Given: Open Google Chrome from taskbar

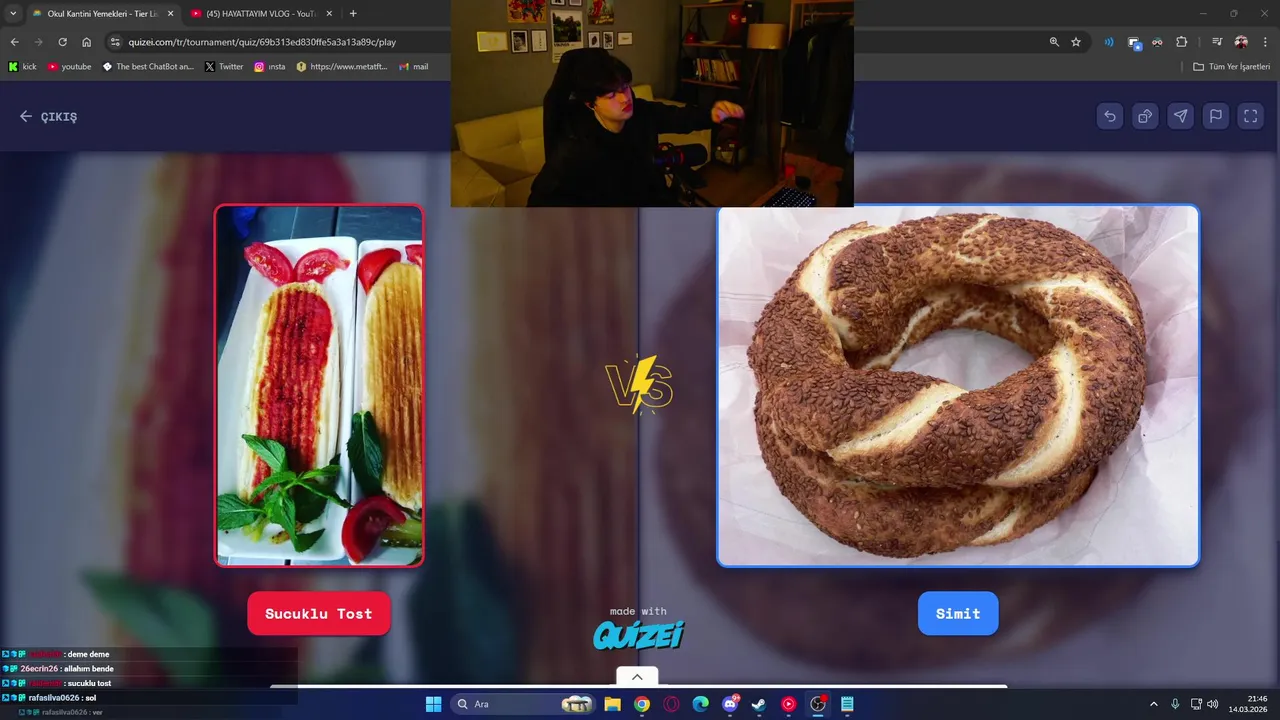Looking at the screenshot, I should click(642, 704).
